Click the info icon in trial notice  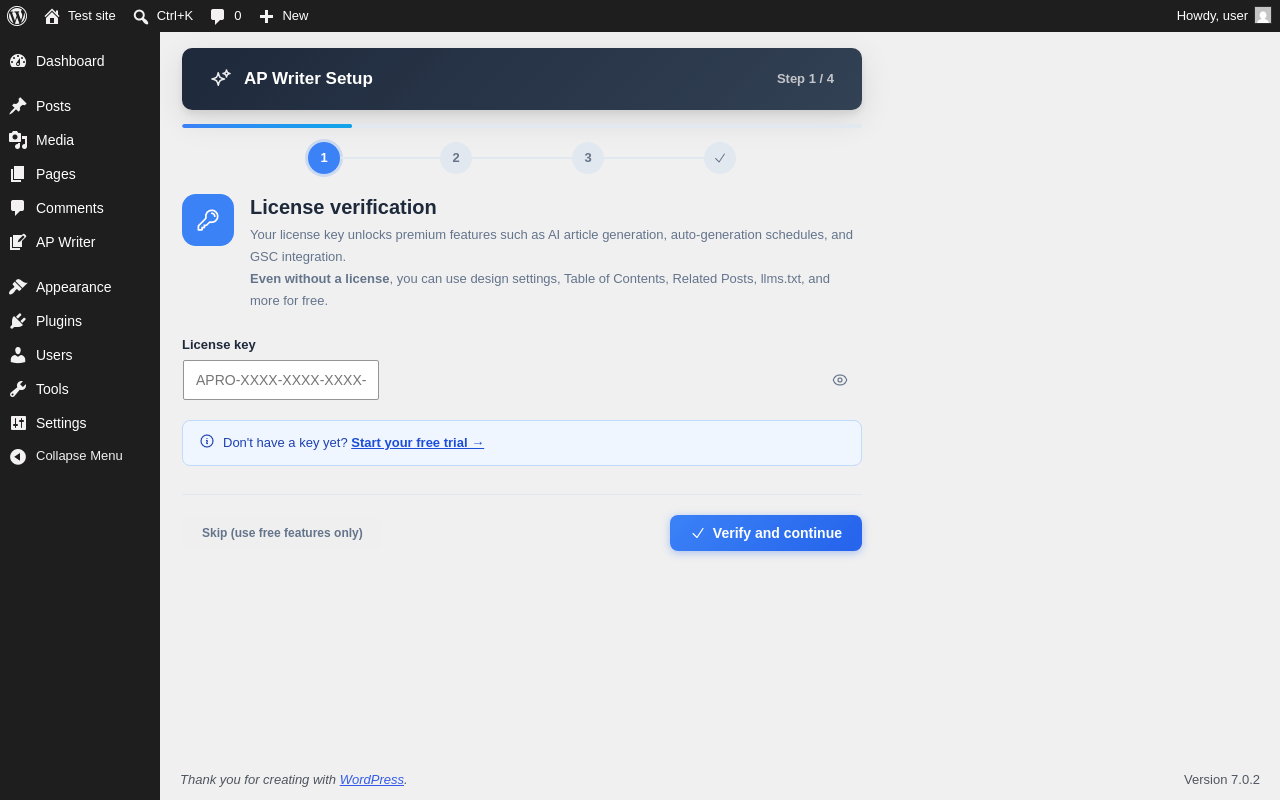207,441
